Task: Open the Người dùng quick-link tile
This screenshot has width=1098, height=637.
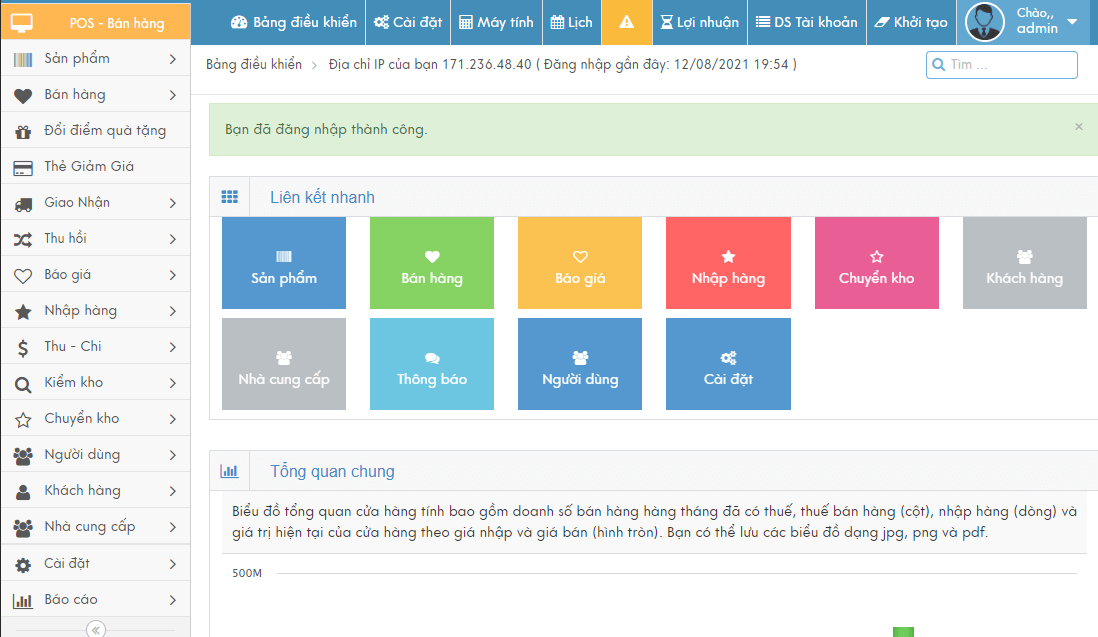Action: pyautogui.click(x=580, y=364)
